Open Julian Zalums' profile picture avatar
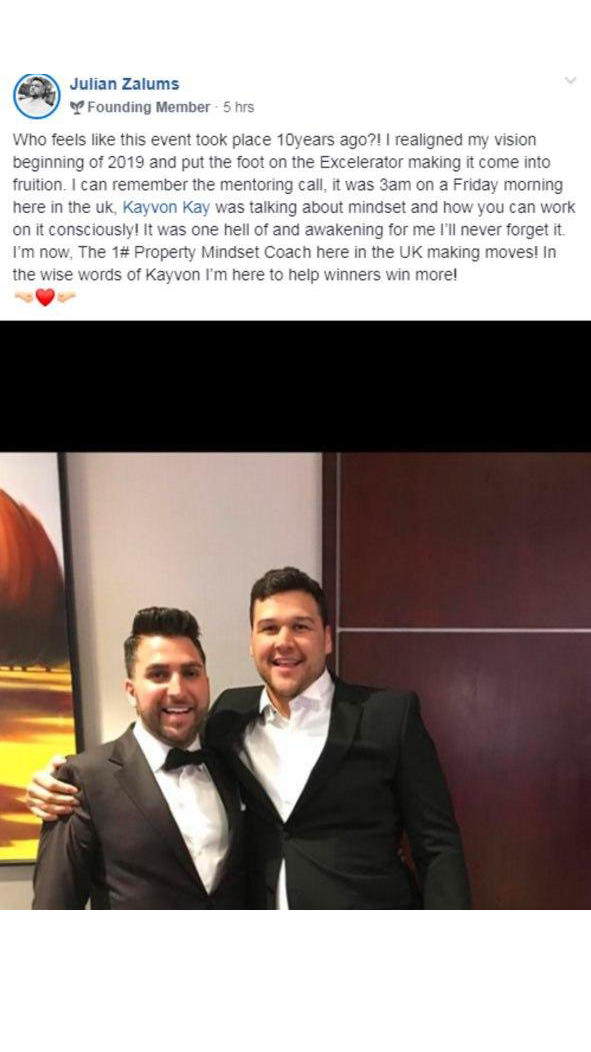Image resolution: width=591 pixels, height=1052 pixels. (x=36, y=96)
